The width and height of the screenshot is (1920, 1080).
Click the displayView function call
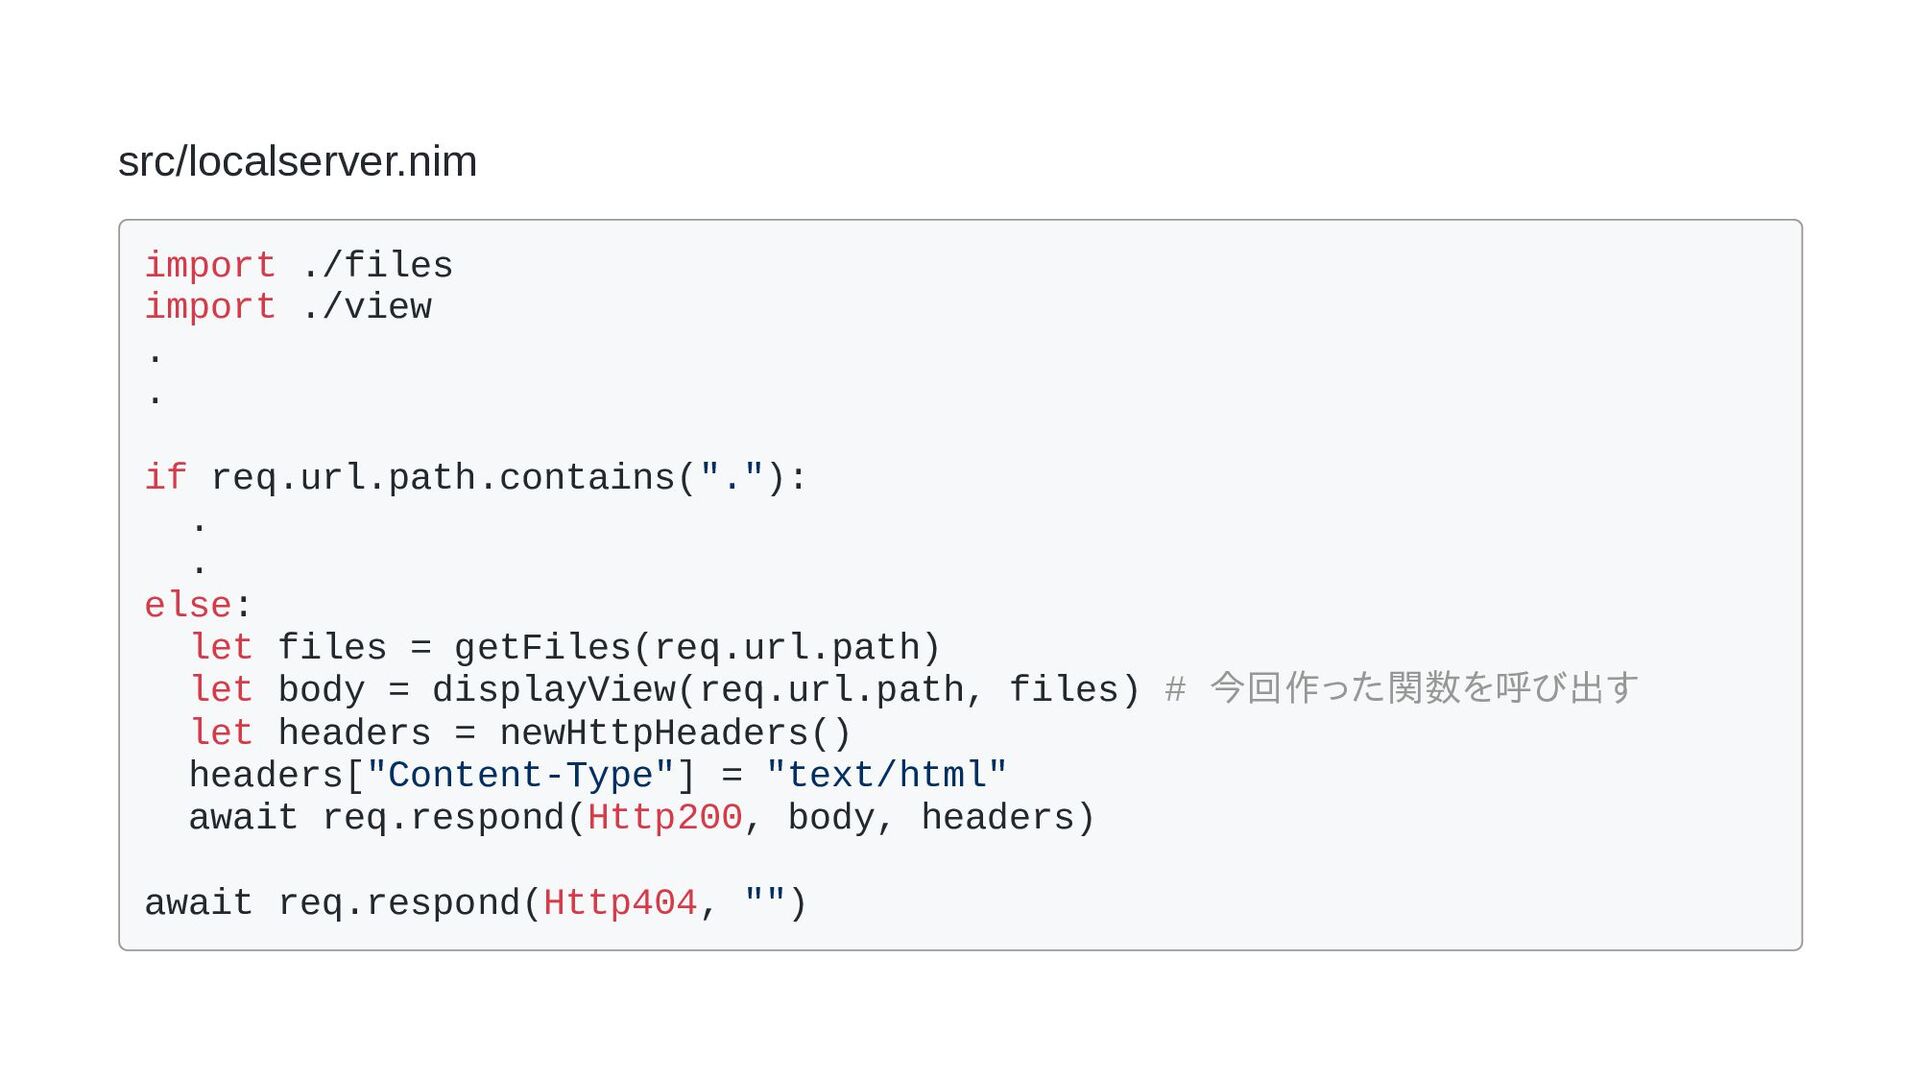click(554, 690)
